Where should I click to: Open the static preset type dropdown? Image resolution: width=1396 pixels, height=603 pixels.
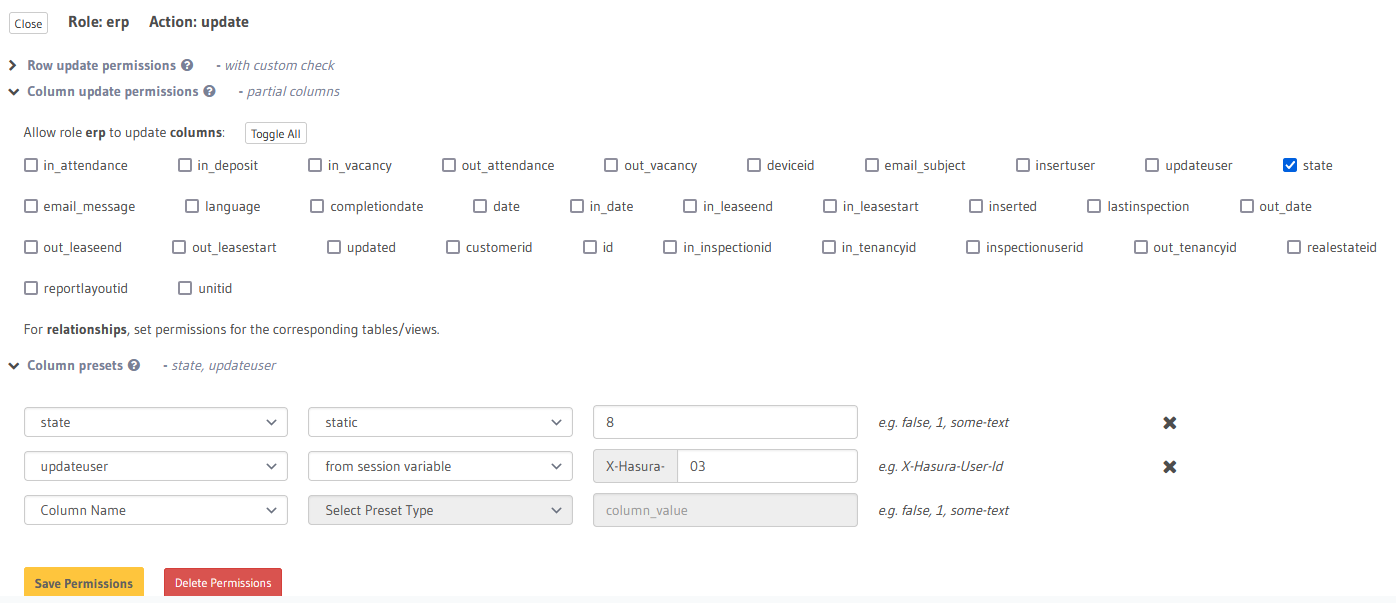440,422
